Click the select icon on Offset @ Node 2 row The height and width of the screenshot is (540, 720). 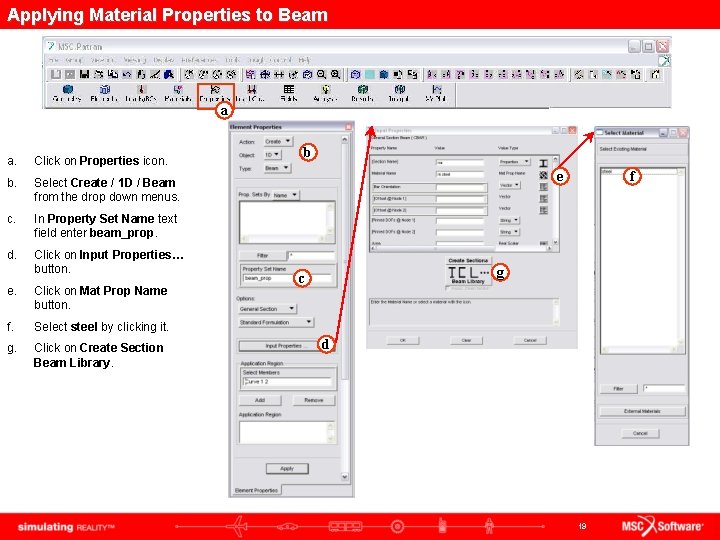543,210
